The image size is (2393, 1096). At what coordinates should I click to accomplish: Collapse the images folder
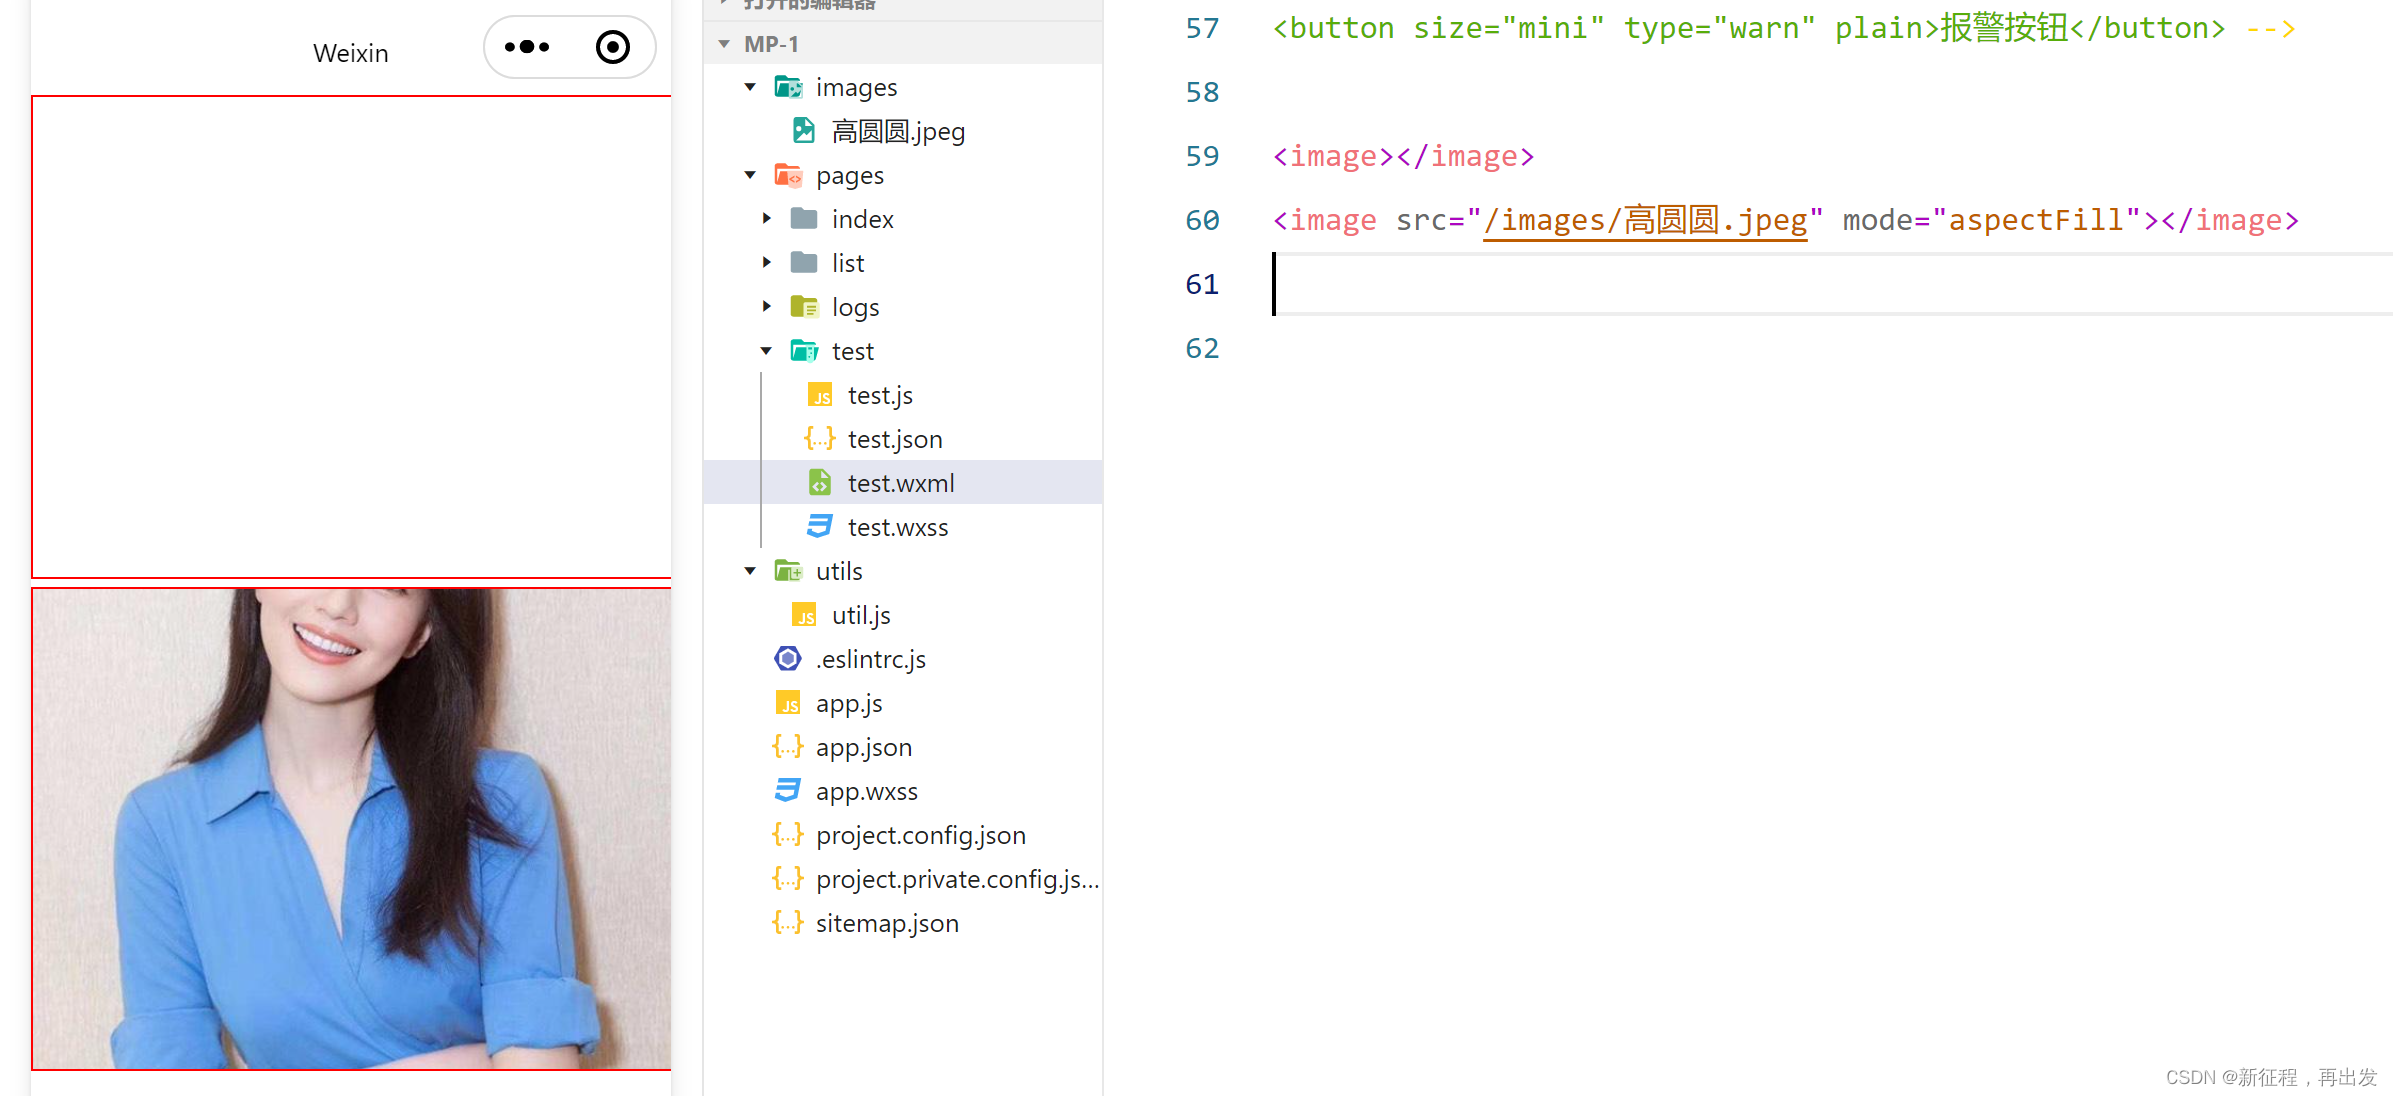coord(750,87)
